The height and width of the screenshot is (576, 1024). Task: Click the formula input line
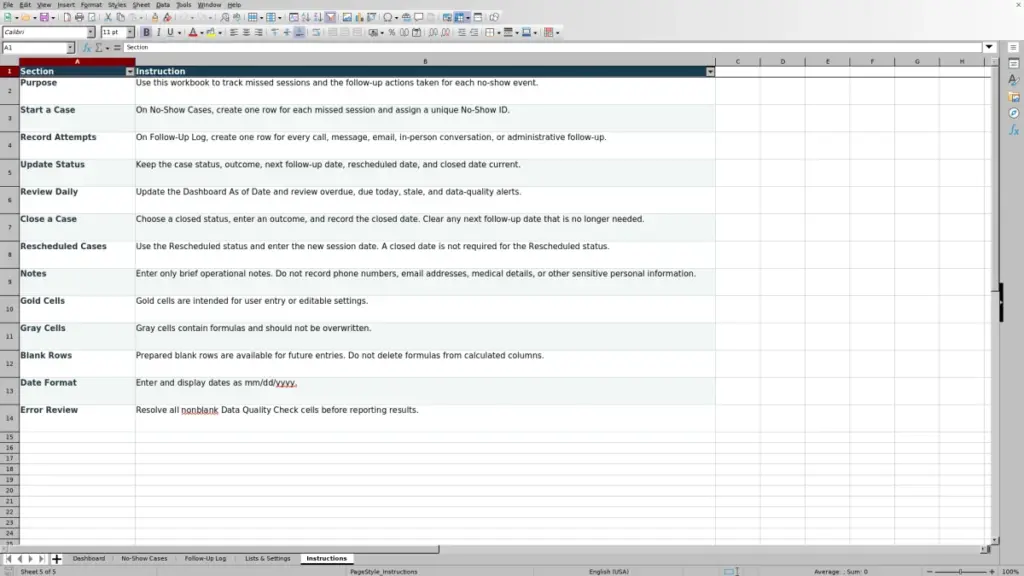pyautogui.click(x=552, y=48)
